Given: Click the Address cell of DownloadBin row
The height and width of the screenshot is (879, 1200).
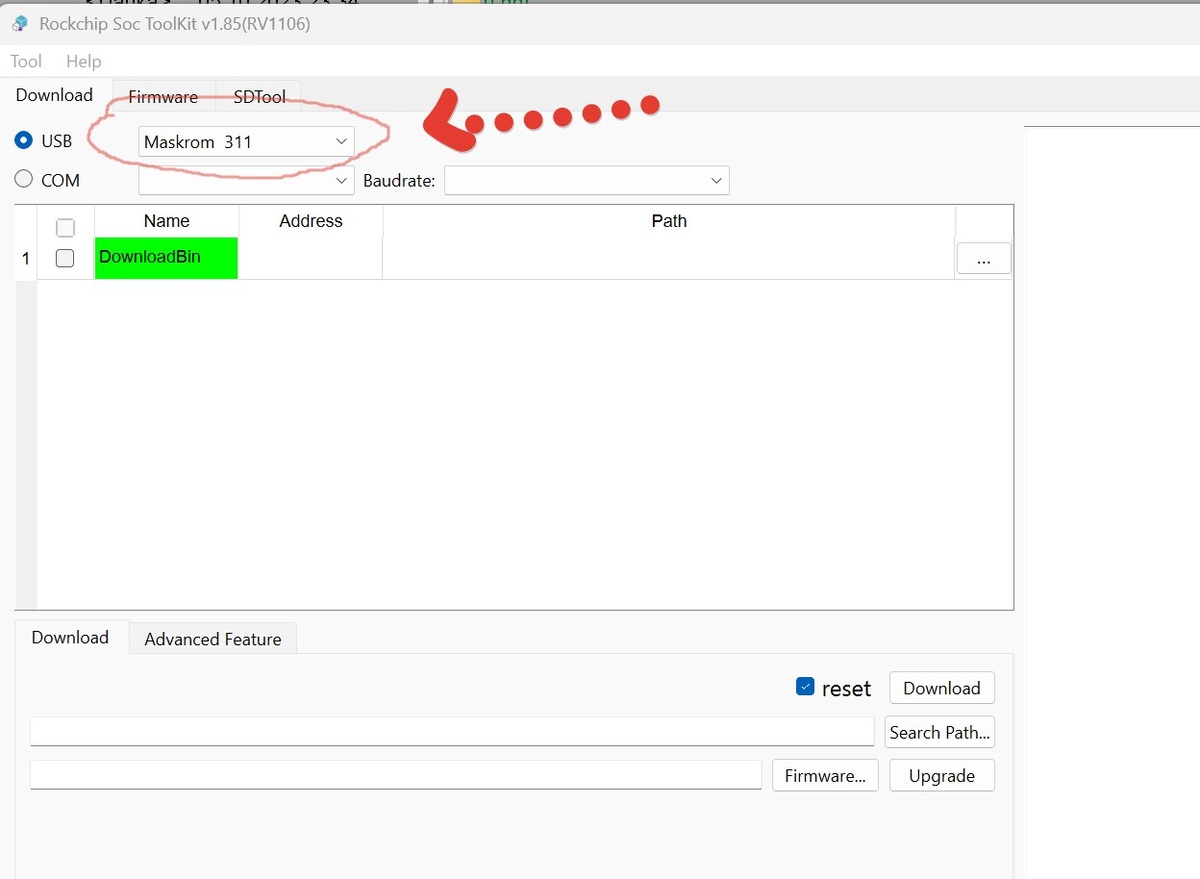Looking at the screenshot, I should pyautogui.click(x=311, y=258).
